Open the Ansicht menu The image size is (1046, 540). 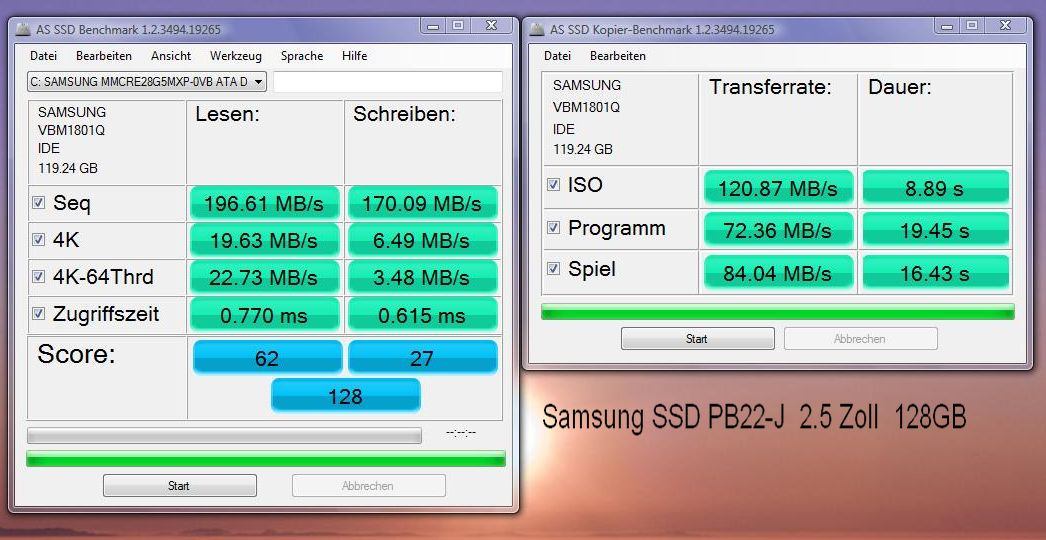171,56
